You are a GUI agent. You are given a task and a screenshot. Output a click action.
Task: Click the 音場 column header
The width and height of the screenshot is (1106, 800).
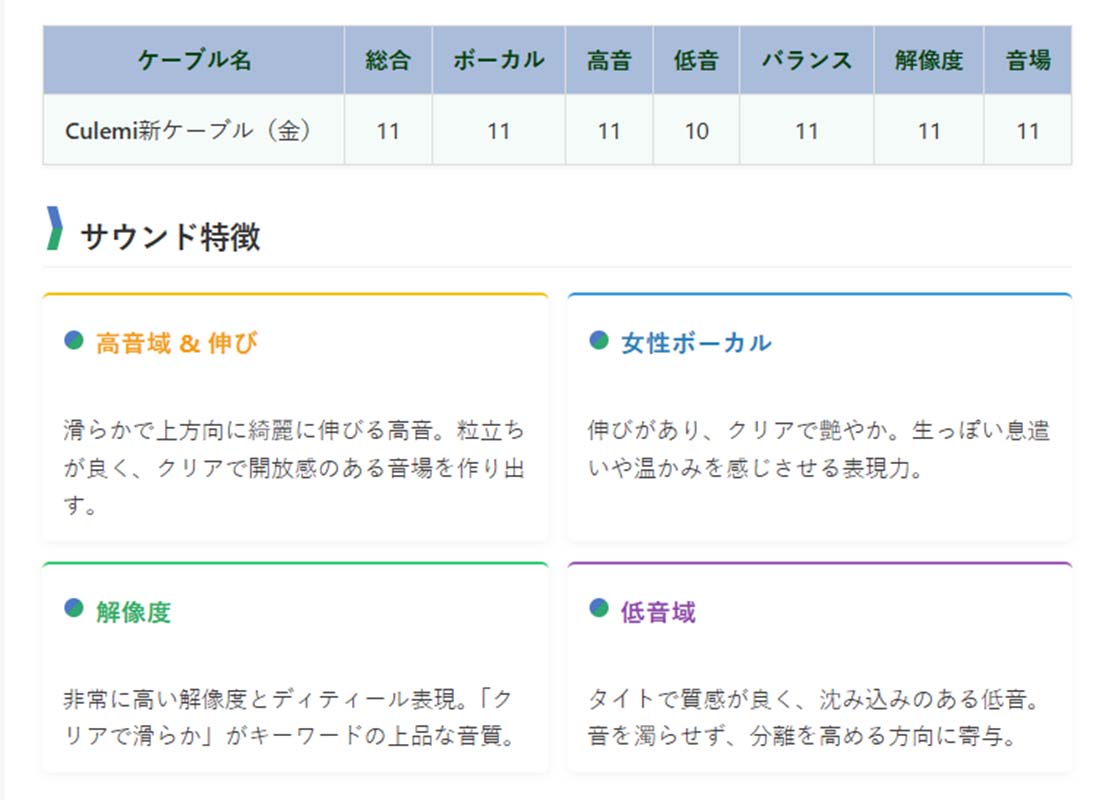click(1028, 60)
